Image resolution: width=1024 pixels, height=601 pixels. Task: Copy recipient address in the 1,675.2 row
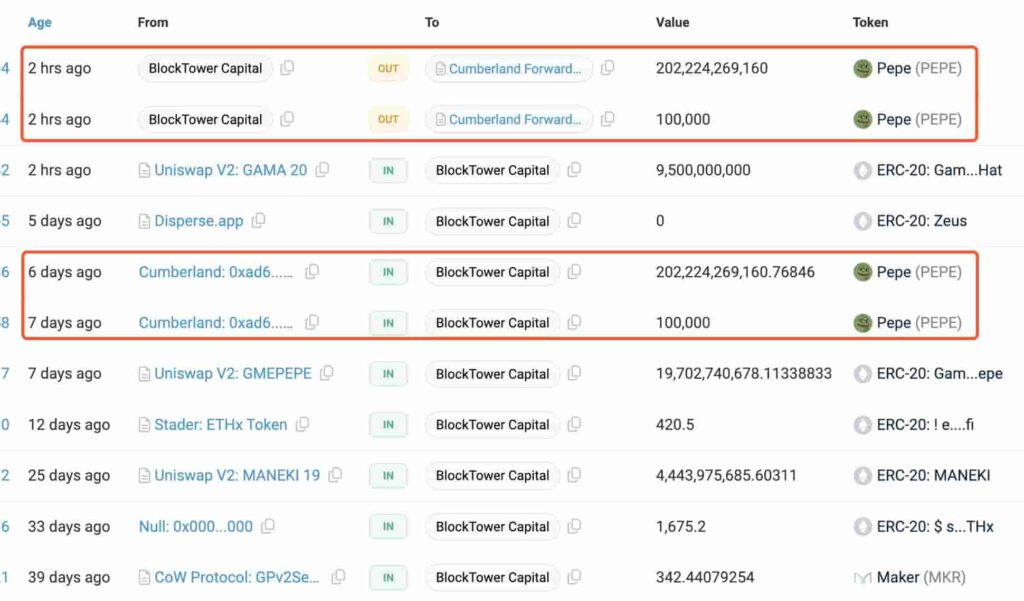tap(574, 527)
